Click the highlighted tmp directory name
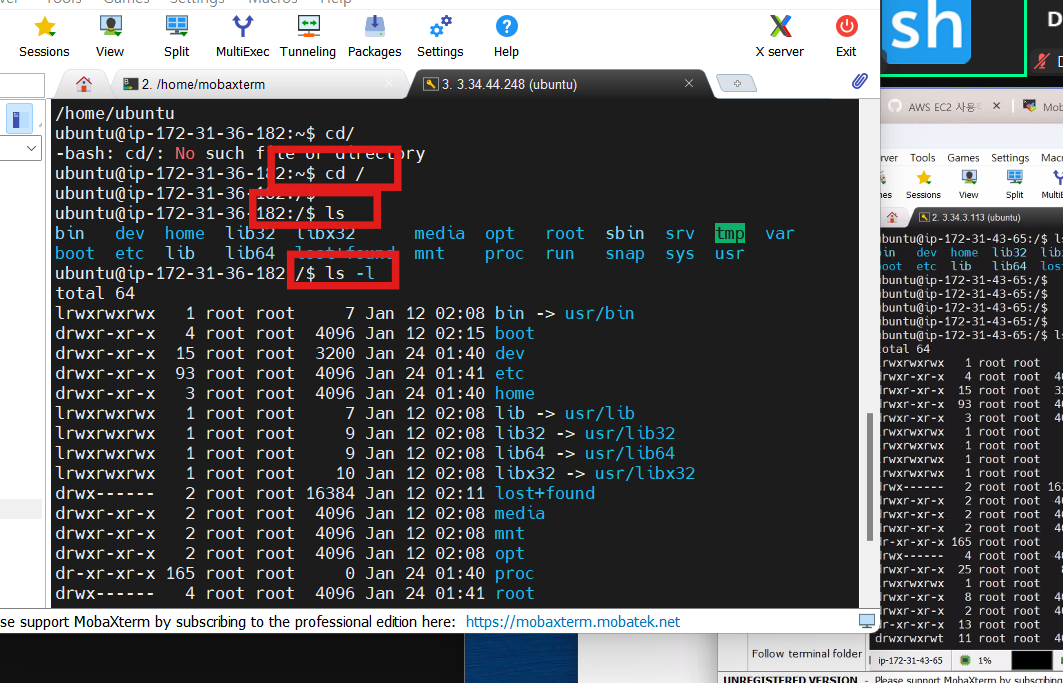The image size is (1063, 683). [729, 233]
